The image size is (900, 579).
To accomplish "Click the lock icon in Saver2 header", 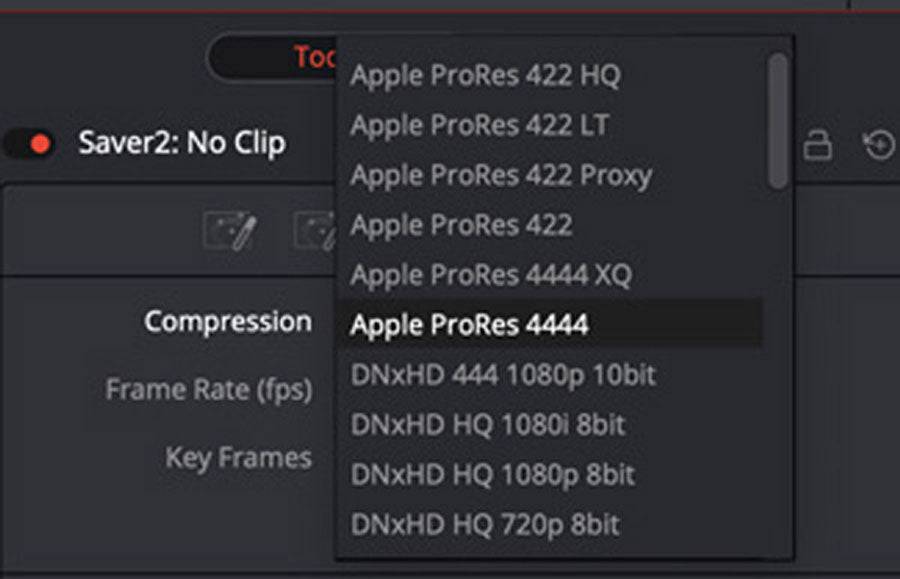I will [x=817, y=145].
